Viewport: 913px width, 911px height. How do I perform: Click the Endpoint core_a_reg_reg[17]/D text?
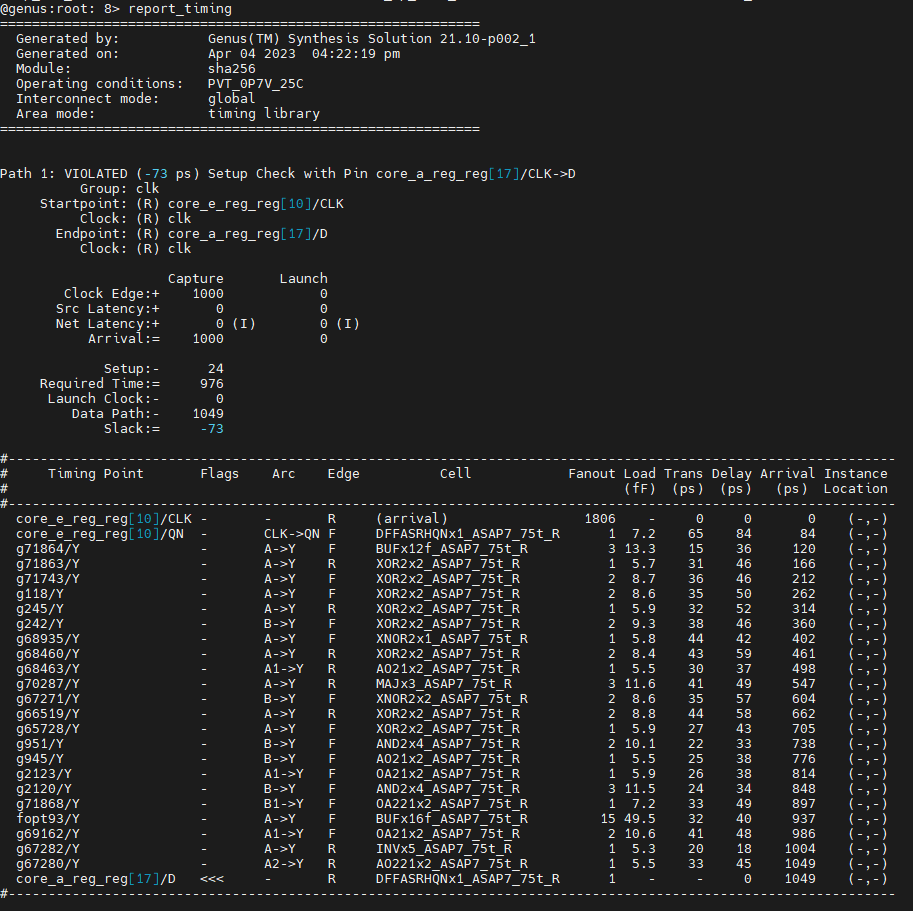(x=247, y=233)
